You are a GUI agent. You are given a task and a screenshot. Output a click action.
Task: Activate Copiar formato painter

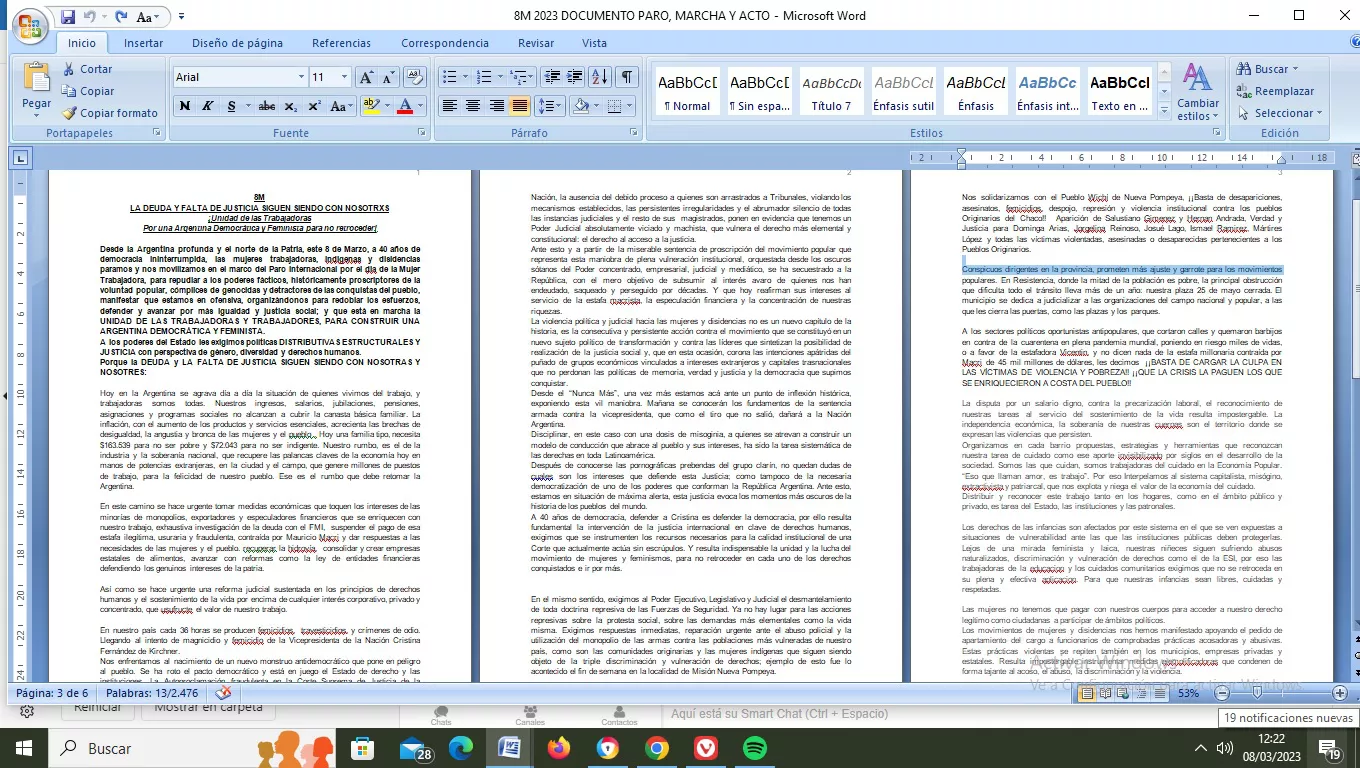110,113
